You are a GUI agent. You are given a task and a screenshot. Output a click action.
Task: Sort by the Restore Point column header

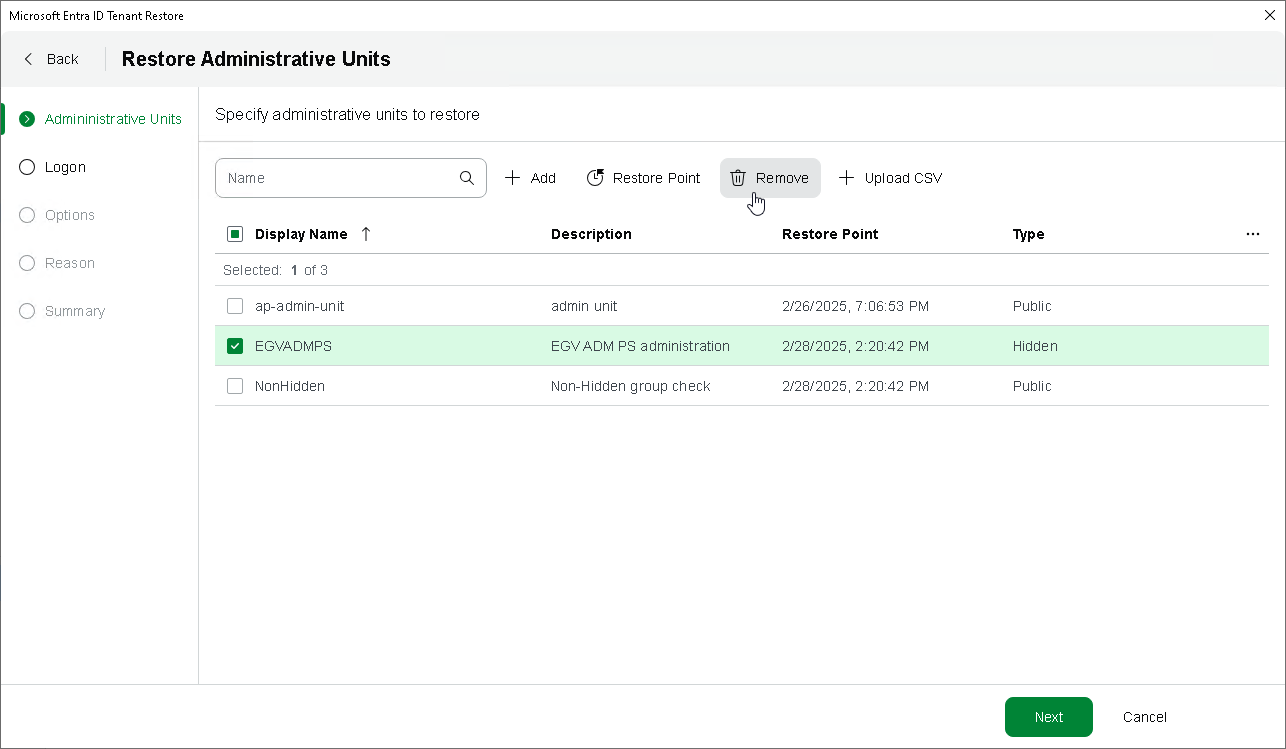click(830, 234)
